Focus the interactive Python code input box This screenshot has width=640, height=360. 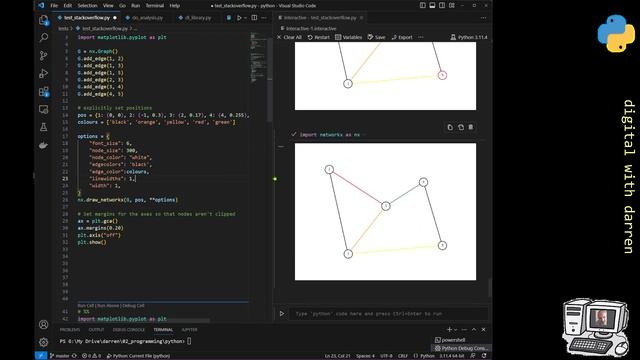point(389,314)
